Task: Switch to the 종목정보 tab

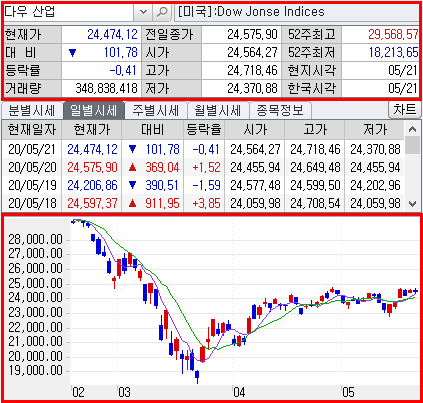Action: [280, 110]
